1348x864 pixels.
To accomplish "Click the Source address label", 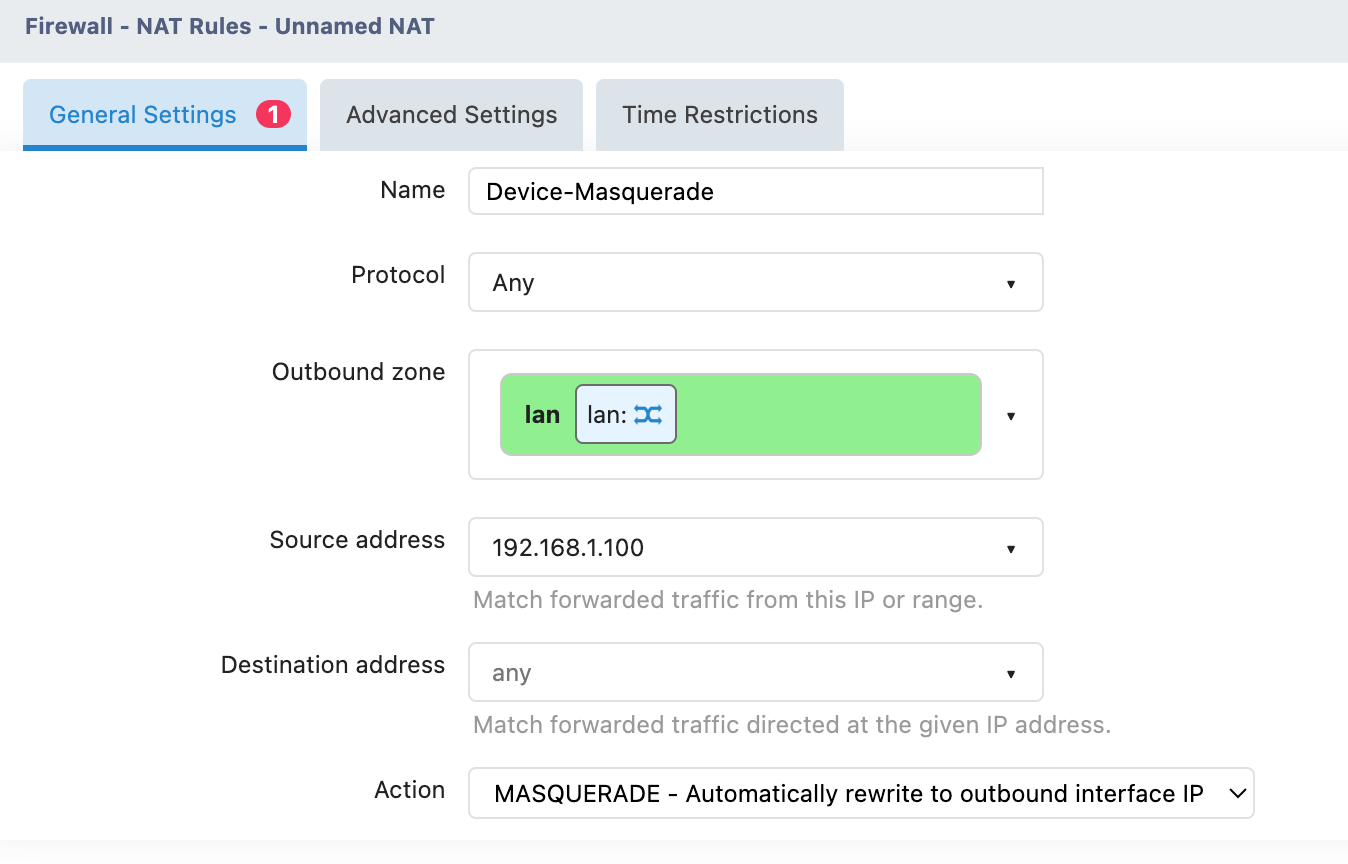I will tap(357, 540).
